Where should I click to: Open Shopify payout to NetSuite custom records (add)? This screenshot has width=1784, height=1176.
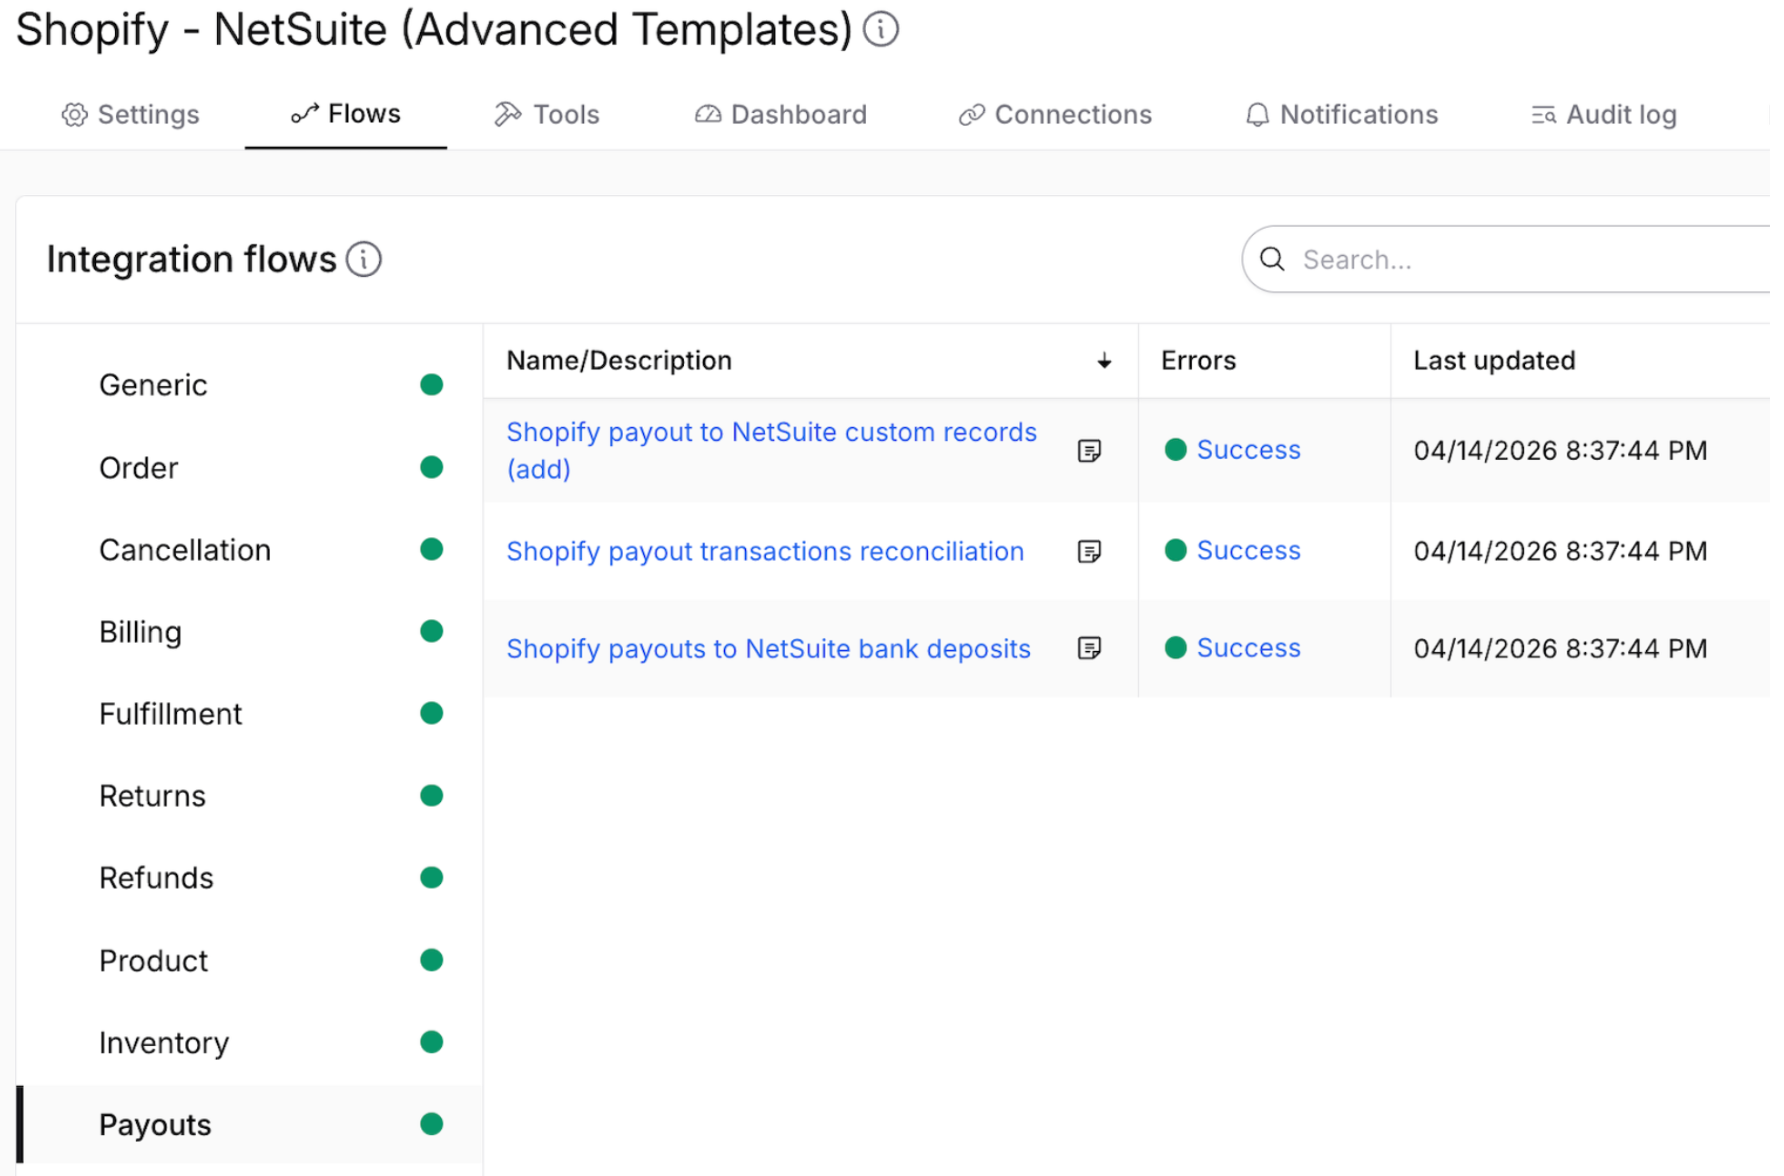(771, 451)
